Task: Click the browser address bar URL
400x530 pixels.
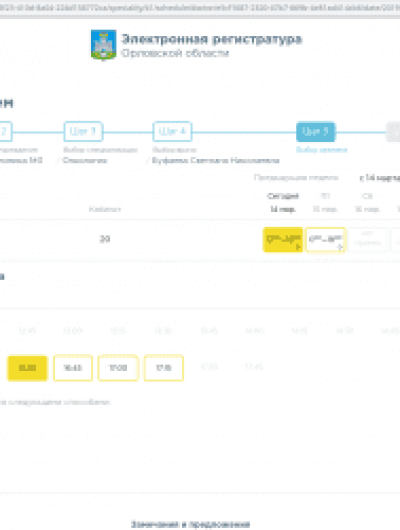Action: point(200,7)
